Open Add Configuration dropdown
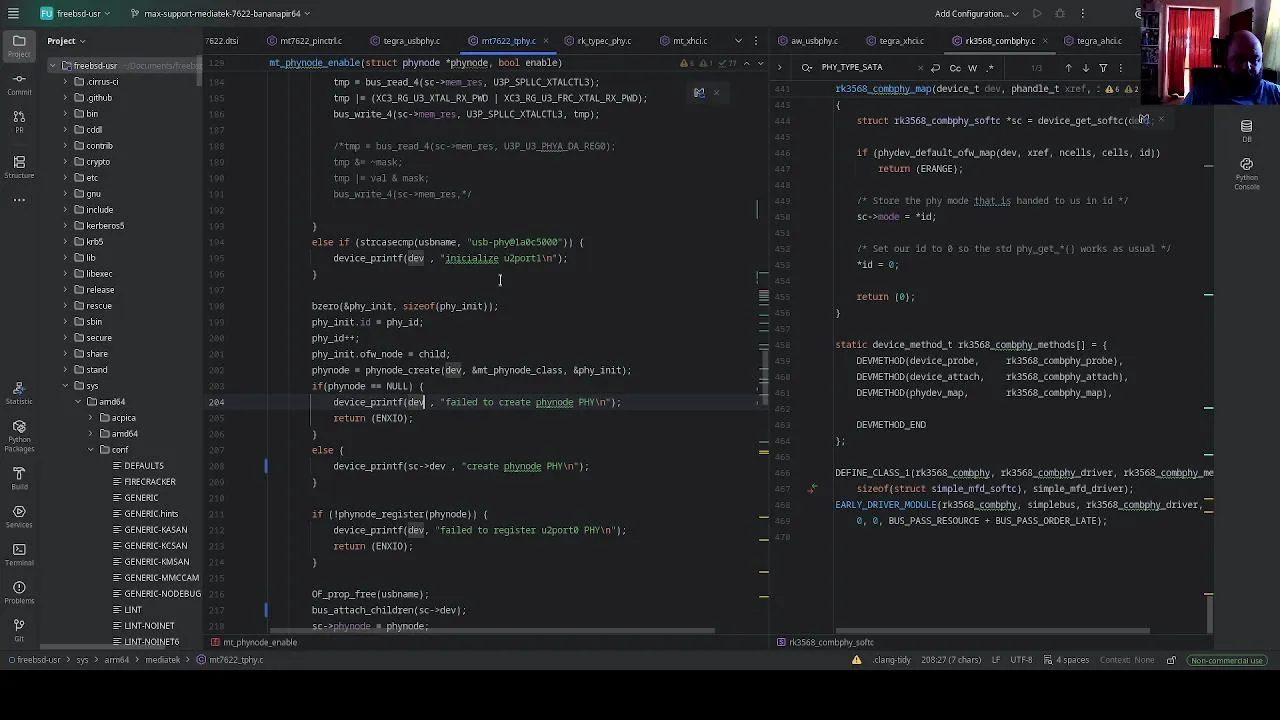Viewport: 1280px width, 720px height. click(977, 14)
